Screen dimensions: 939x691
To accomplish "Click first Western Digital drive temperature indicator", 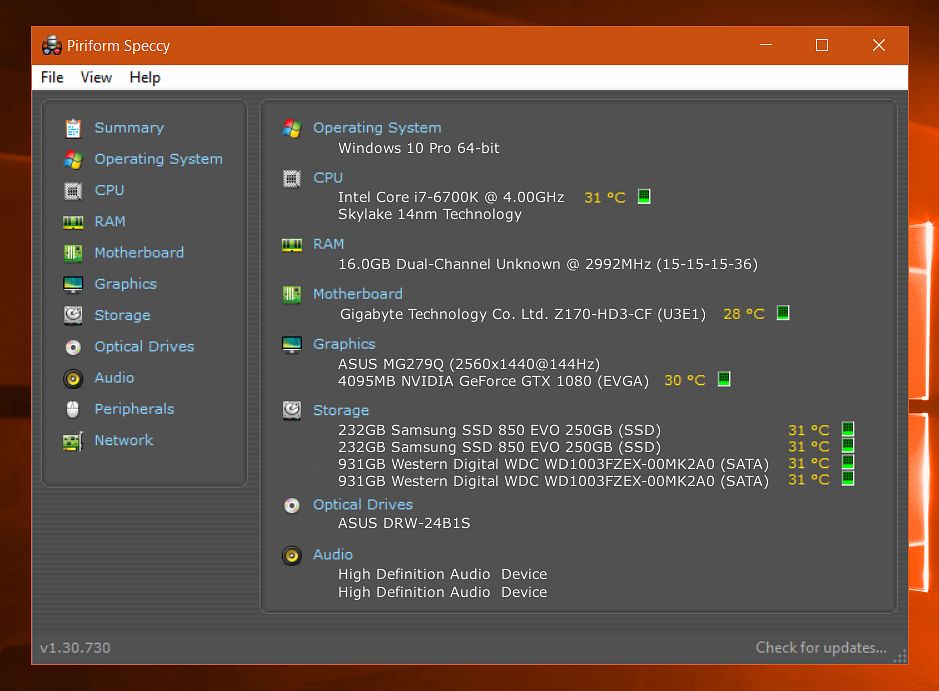I will 848,462.
